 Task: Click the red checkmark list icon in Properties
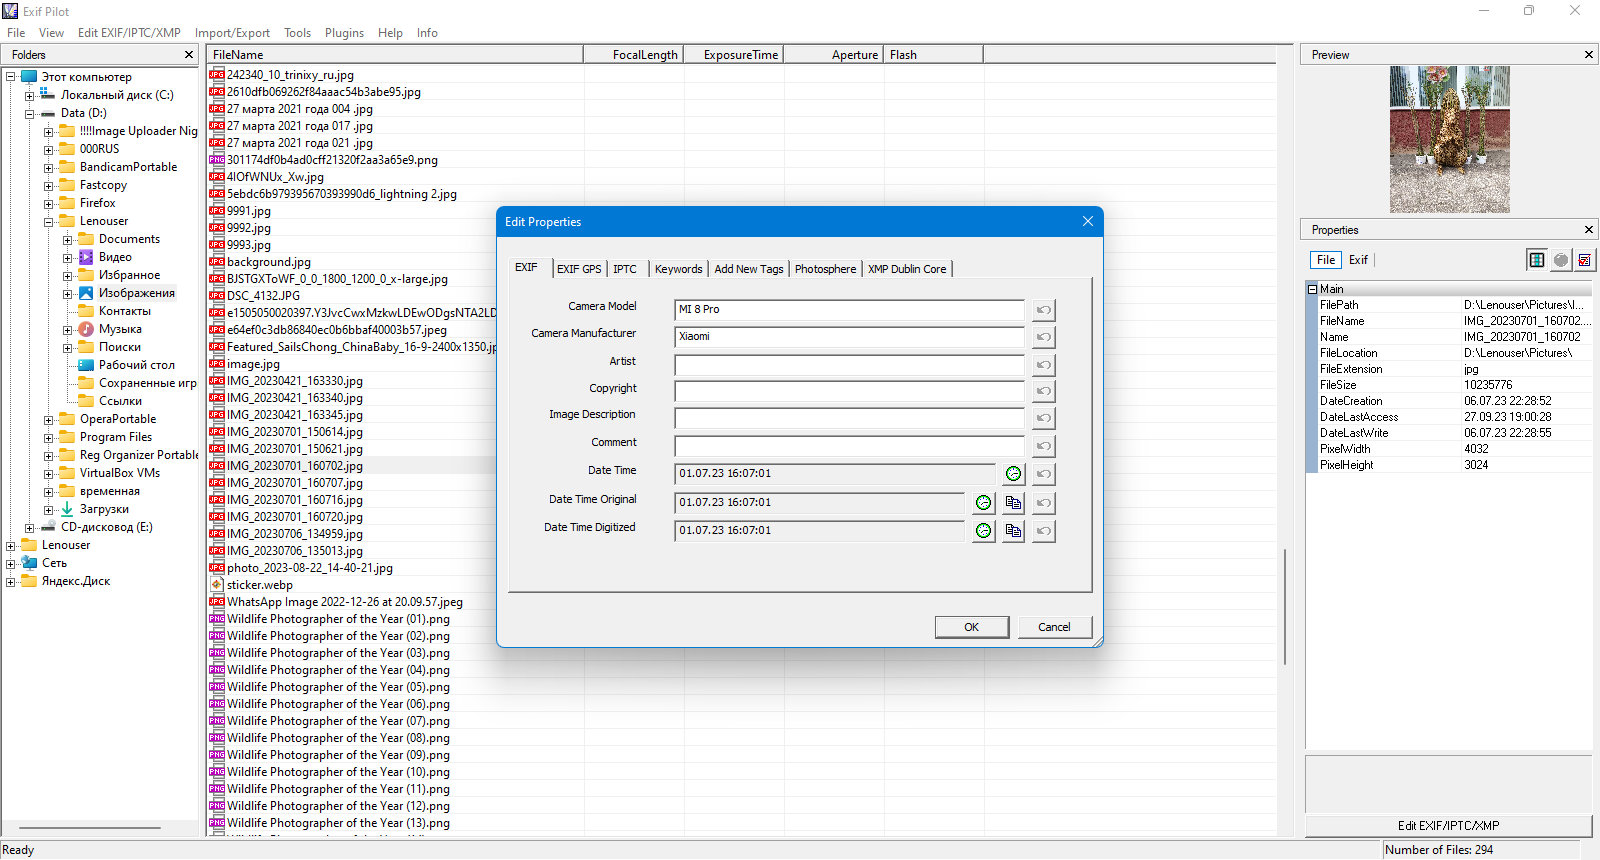point(1584,260)
